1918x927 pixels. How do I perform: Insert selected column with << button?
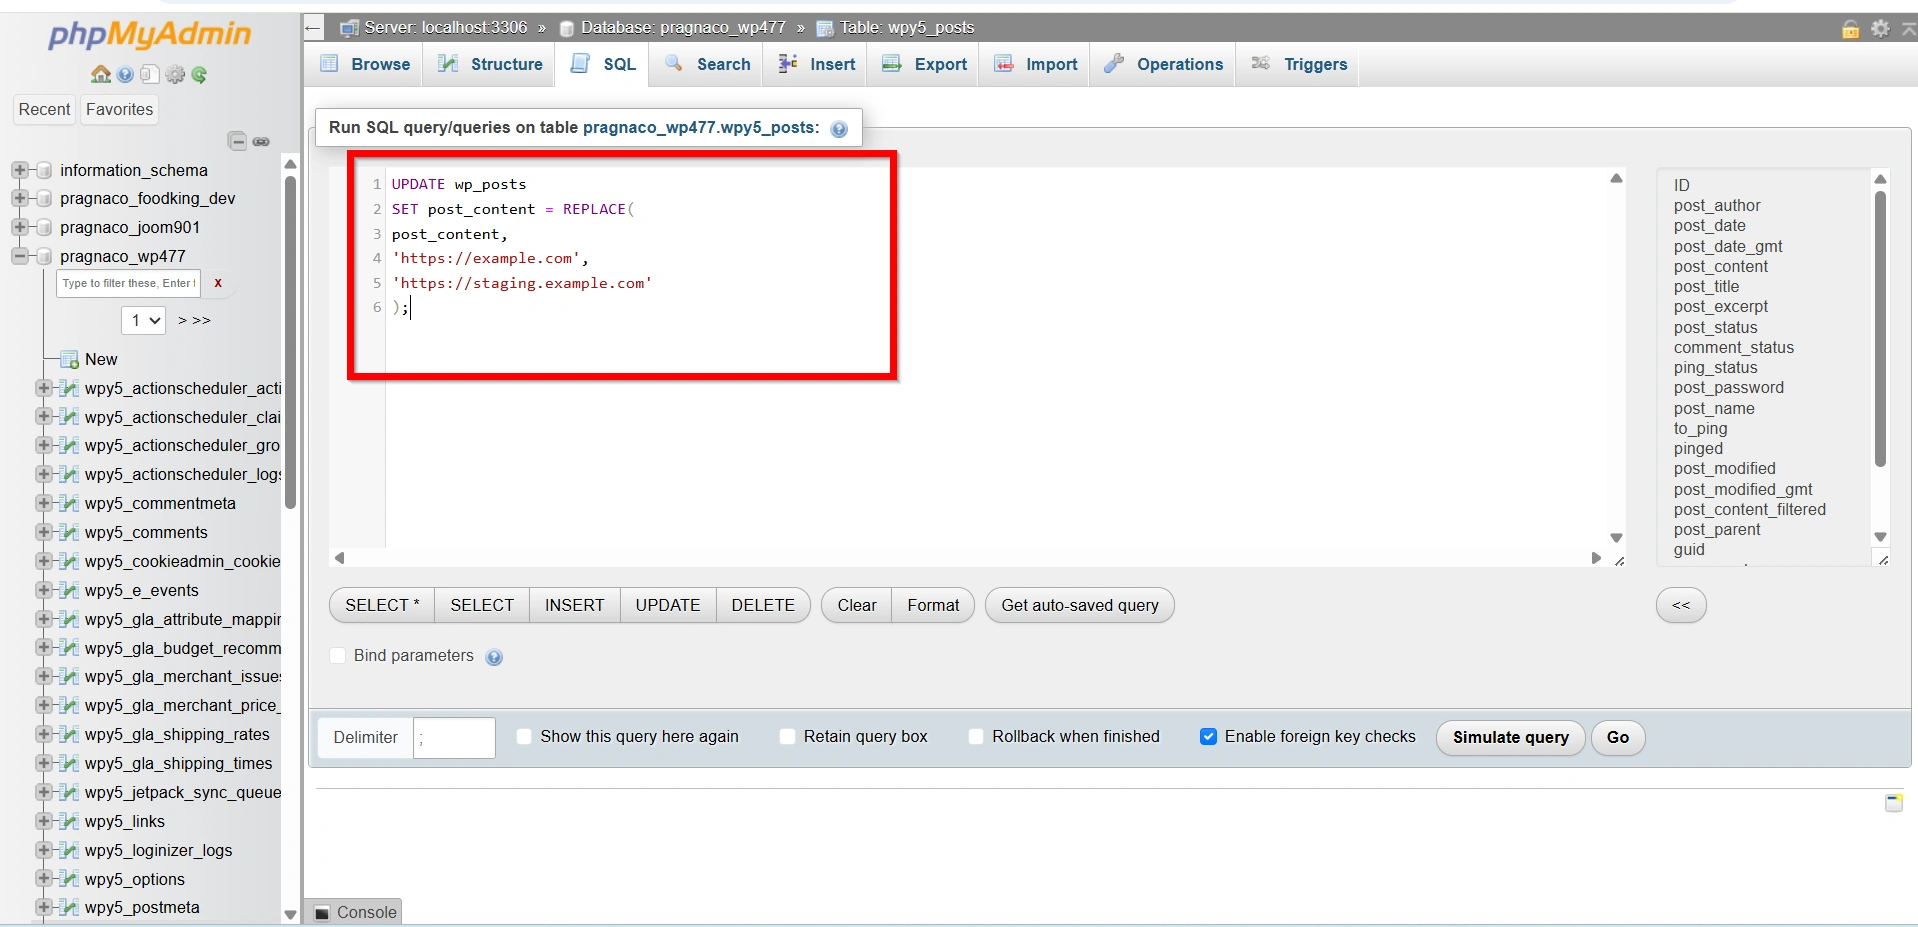coord(1681,606)
